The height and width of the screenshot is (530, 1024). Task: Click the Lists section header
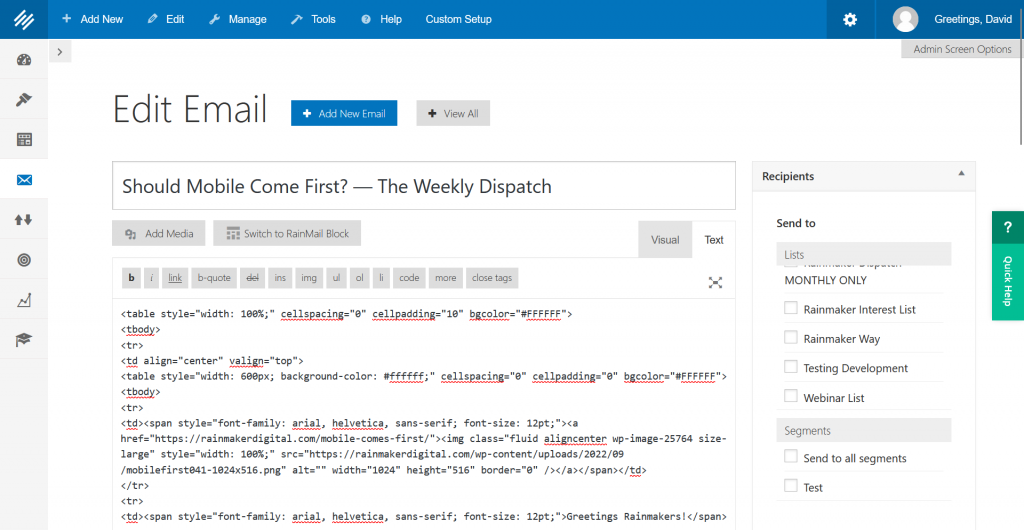tap(863, 255)
